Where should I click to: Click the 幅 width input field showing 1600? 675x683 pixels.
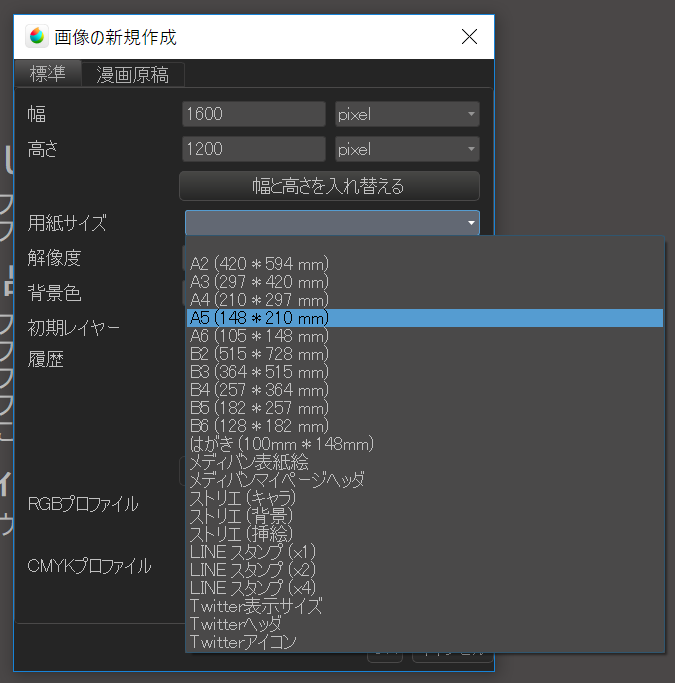[x=254, y=114]
